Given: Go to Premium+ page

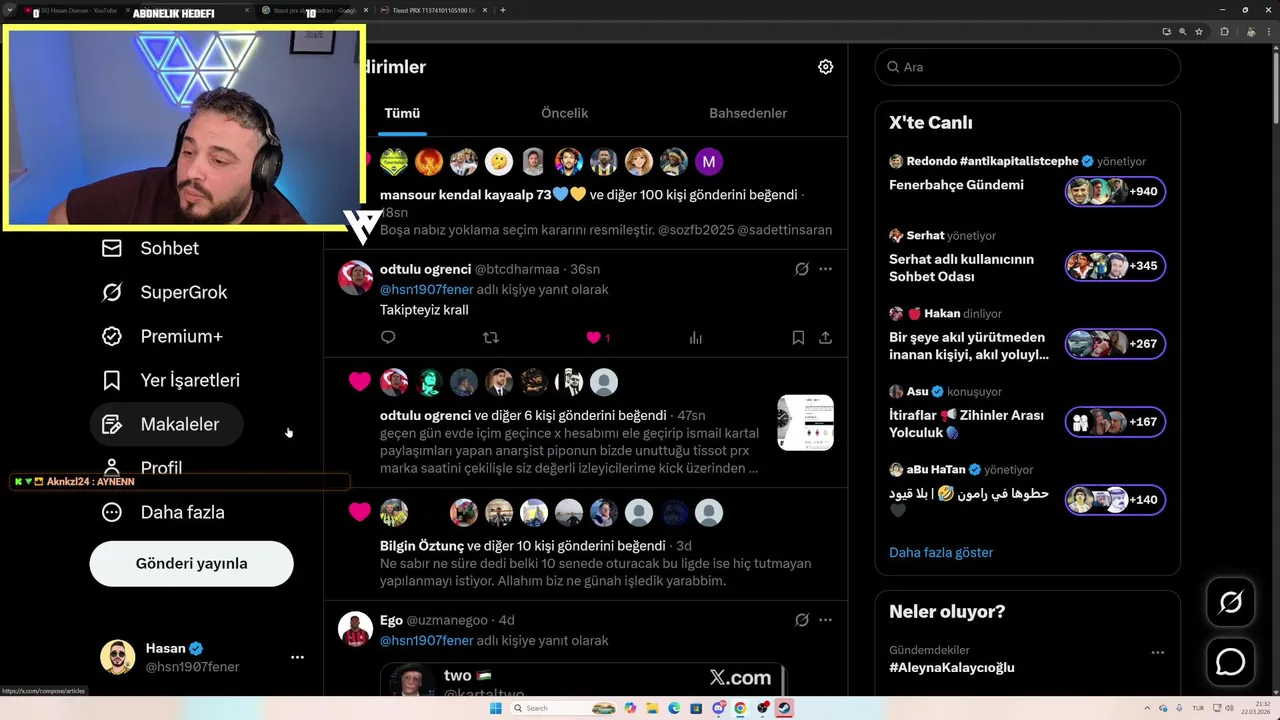Looking at the screenshot, I should [162, 336].
